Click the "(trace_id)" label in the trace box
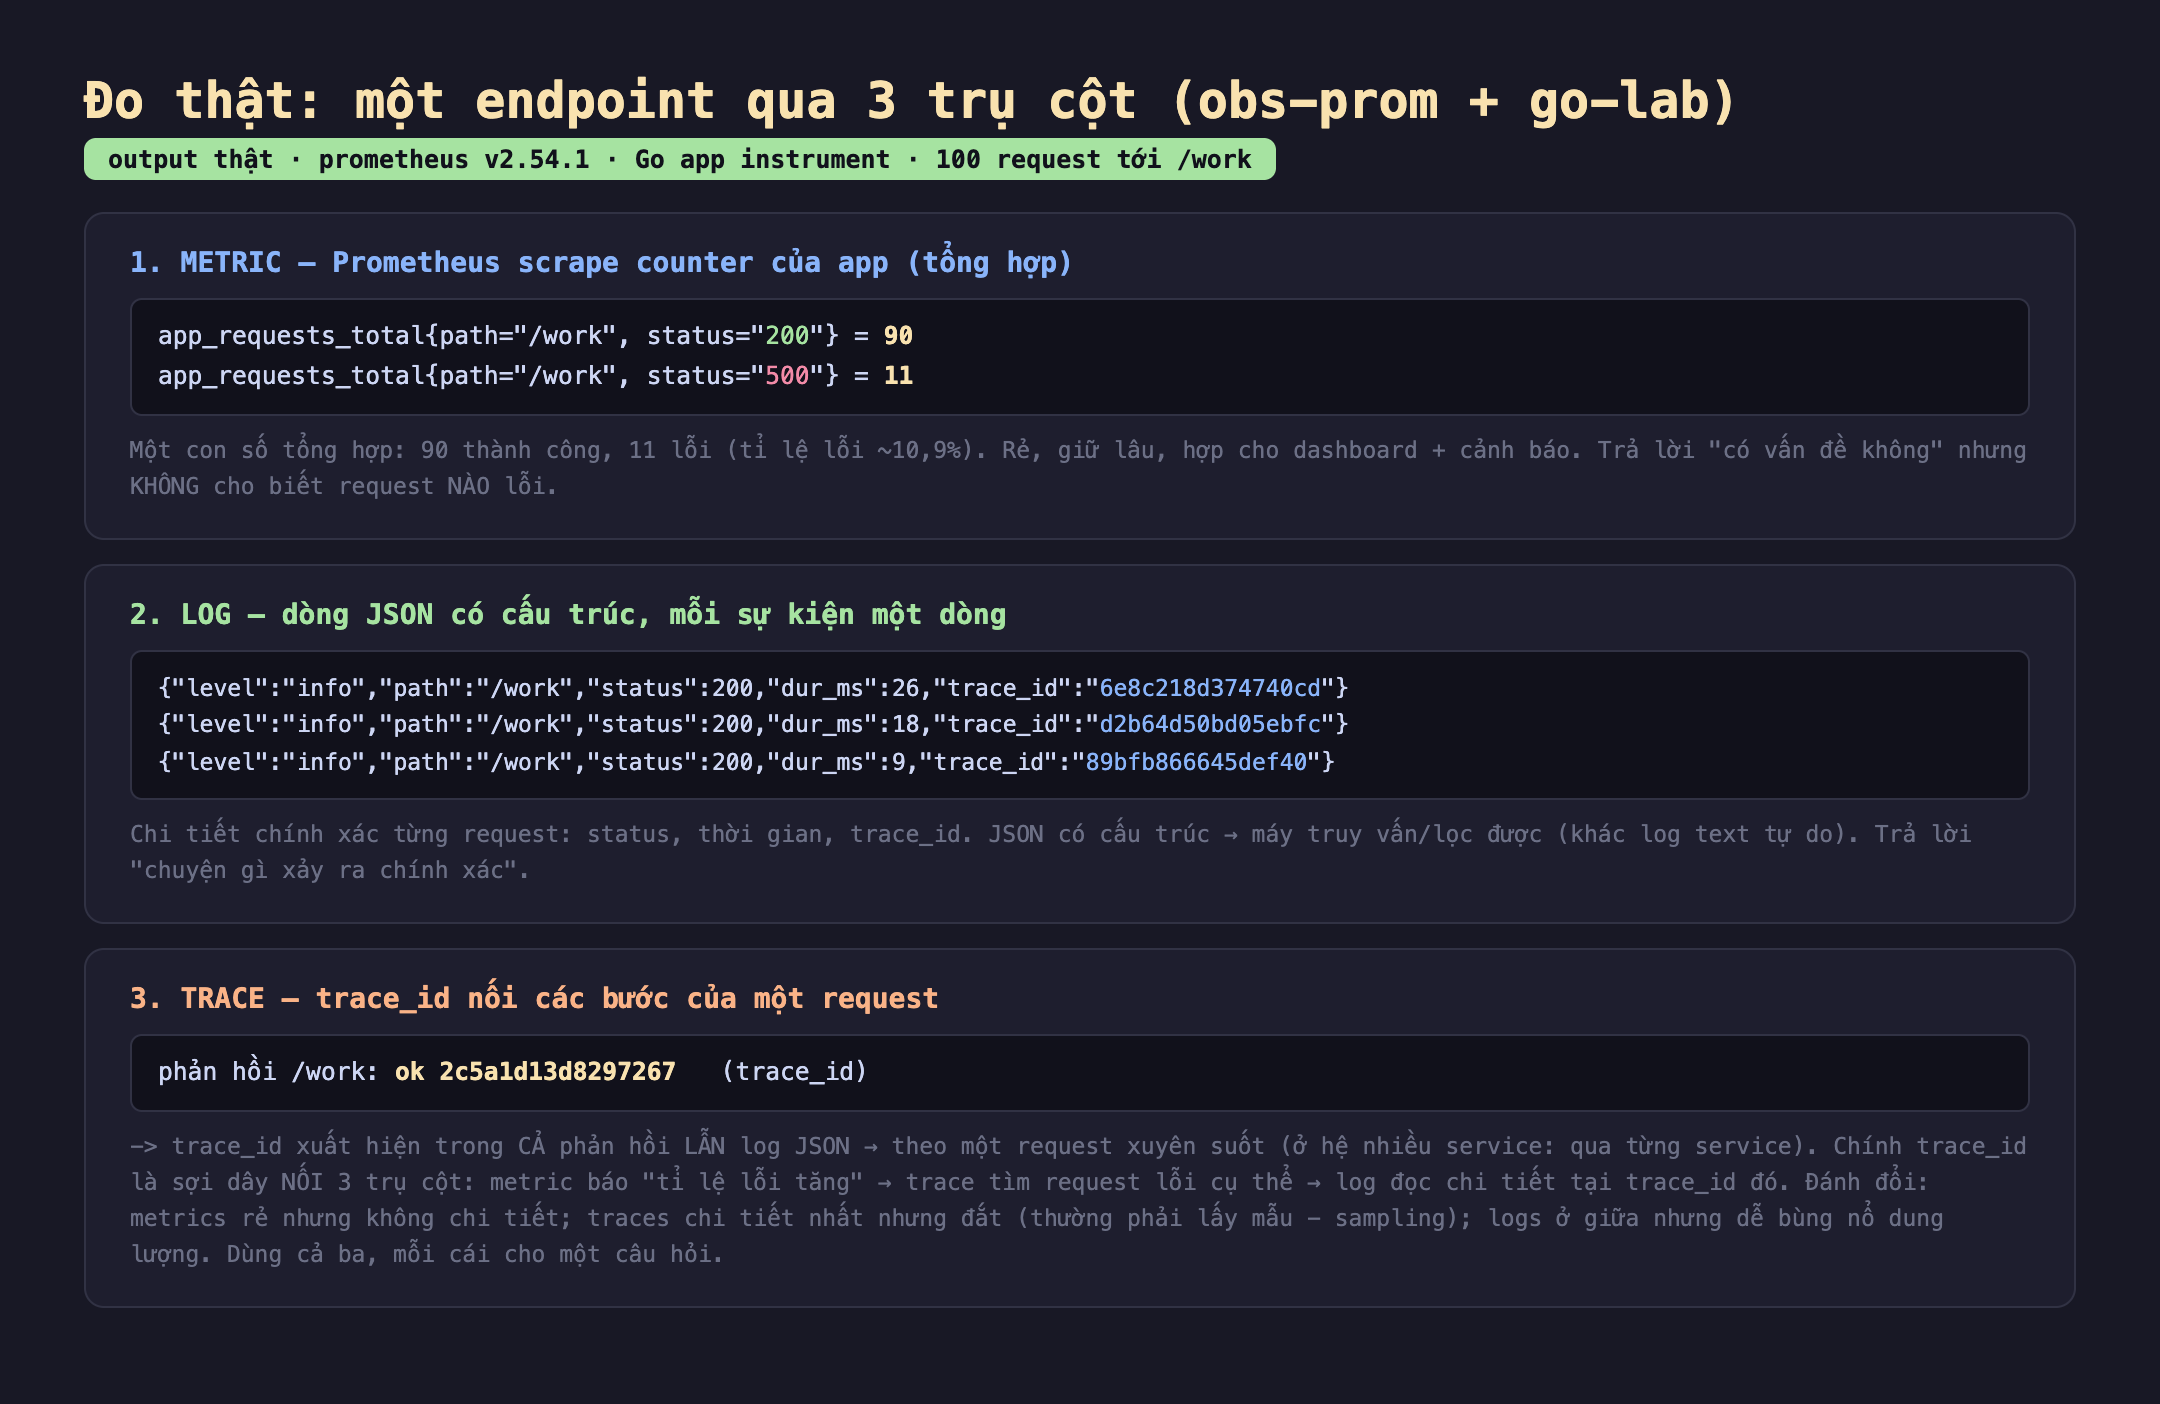 coord(794,1072)
